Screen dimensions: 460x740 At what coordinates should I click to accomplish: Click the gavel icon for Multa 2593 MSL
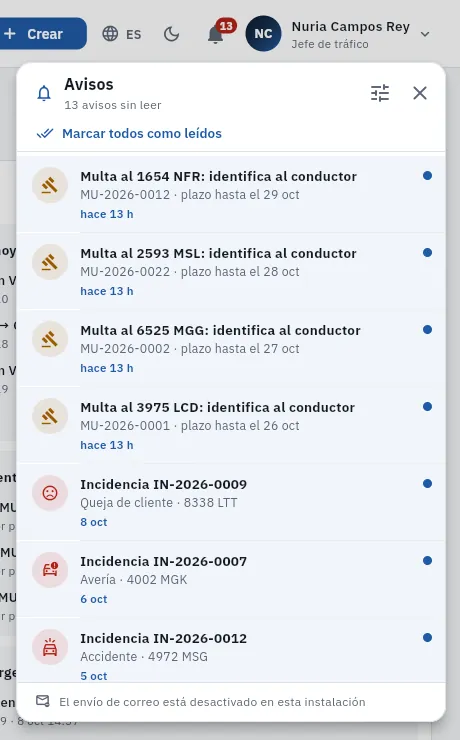[x=50, y=262]
